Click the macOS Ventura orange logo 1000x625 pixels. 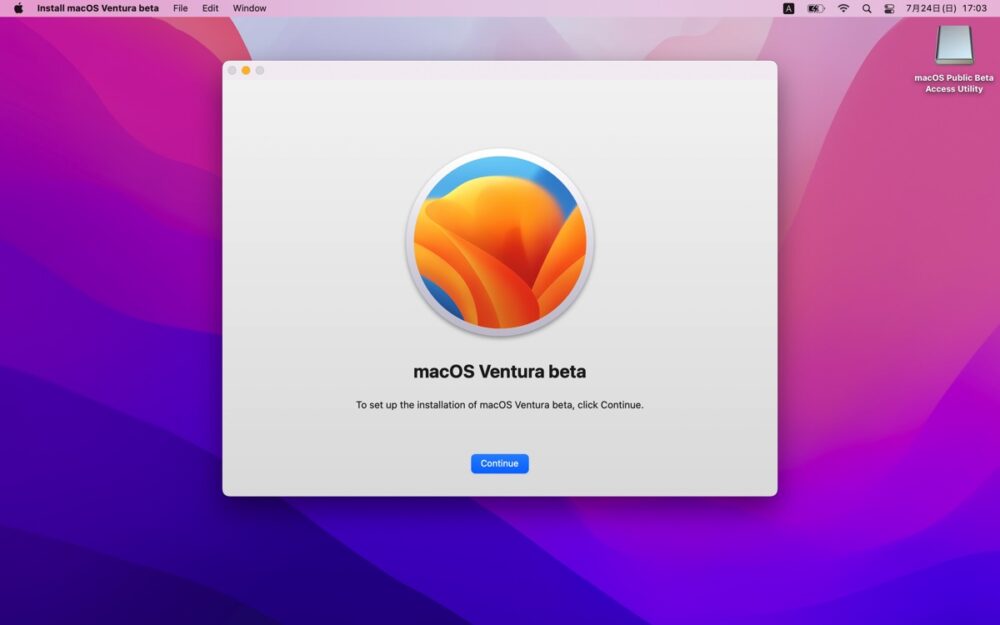click(499, 243)
